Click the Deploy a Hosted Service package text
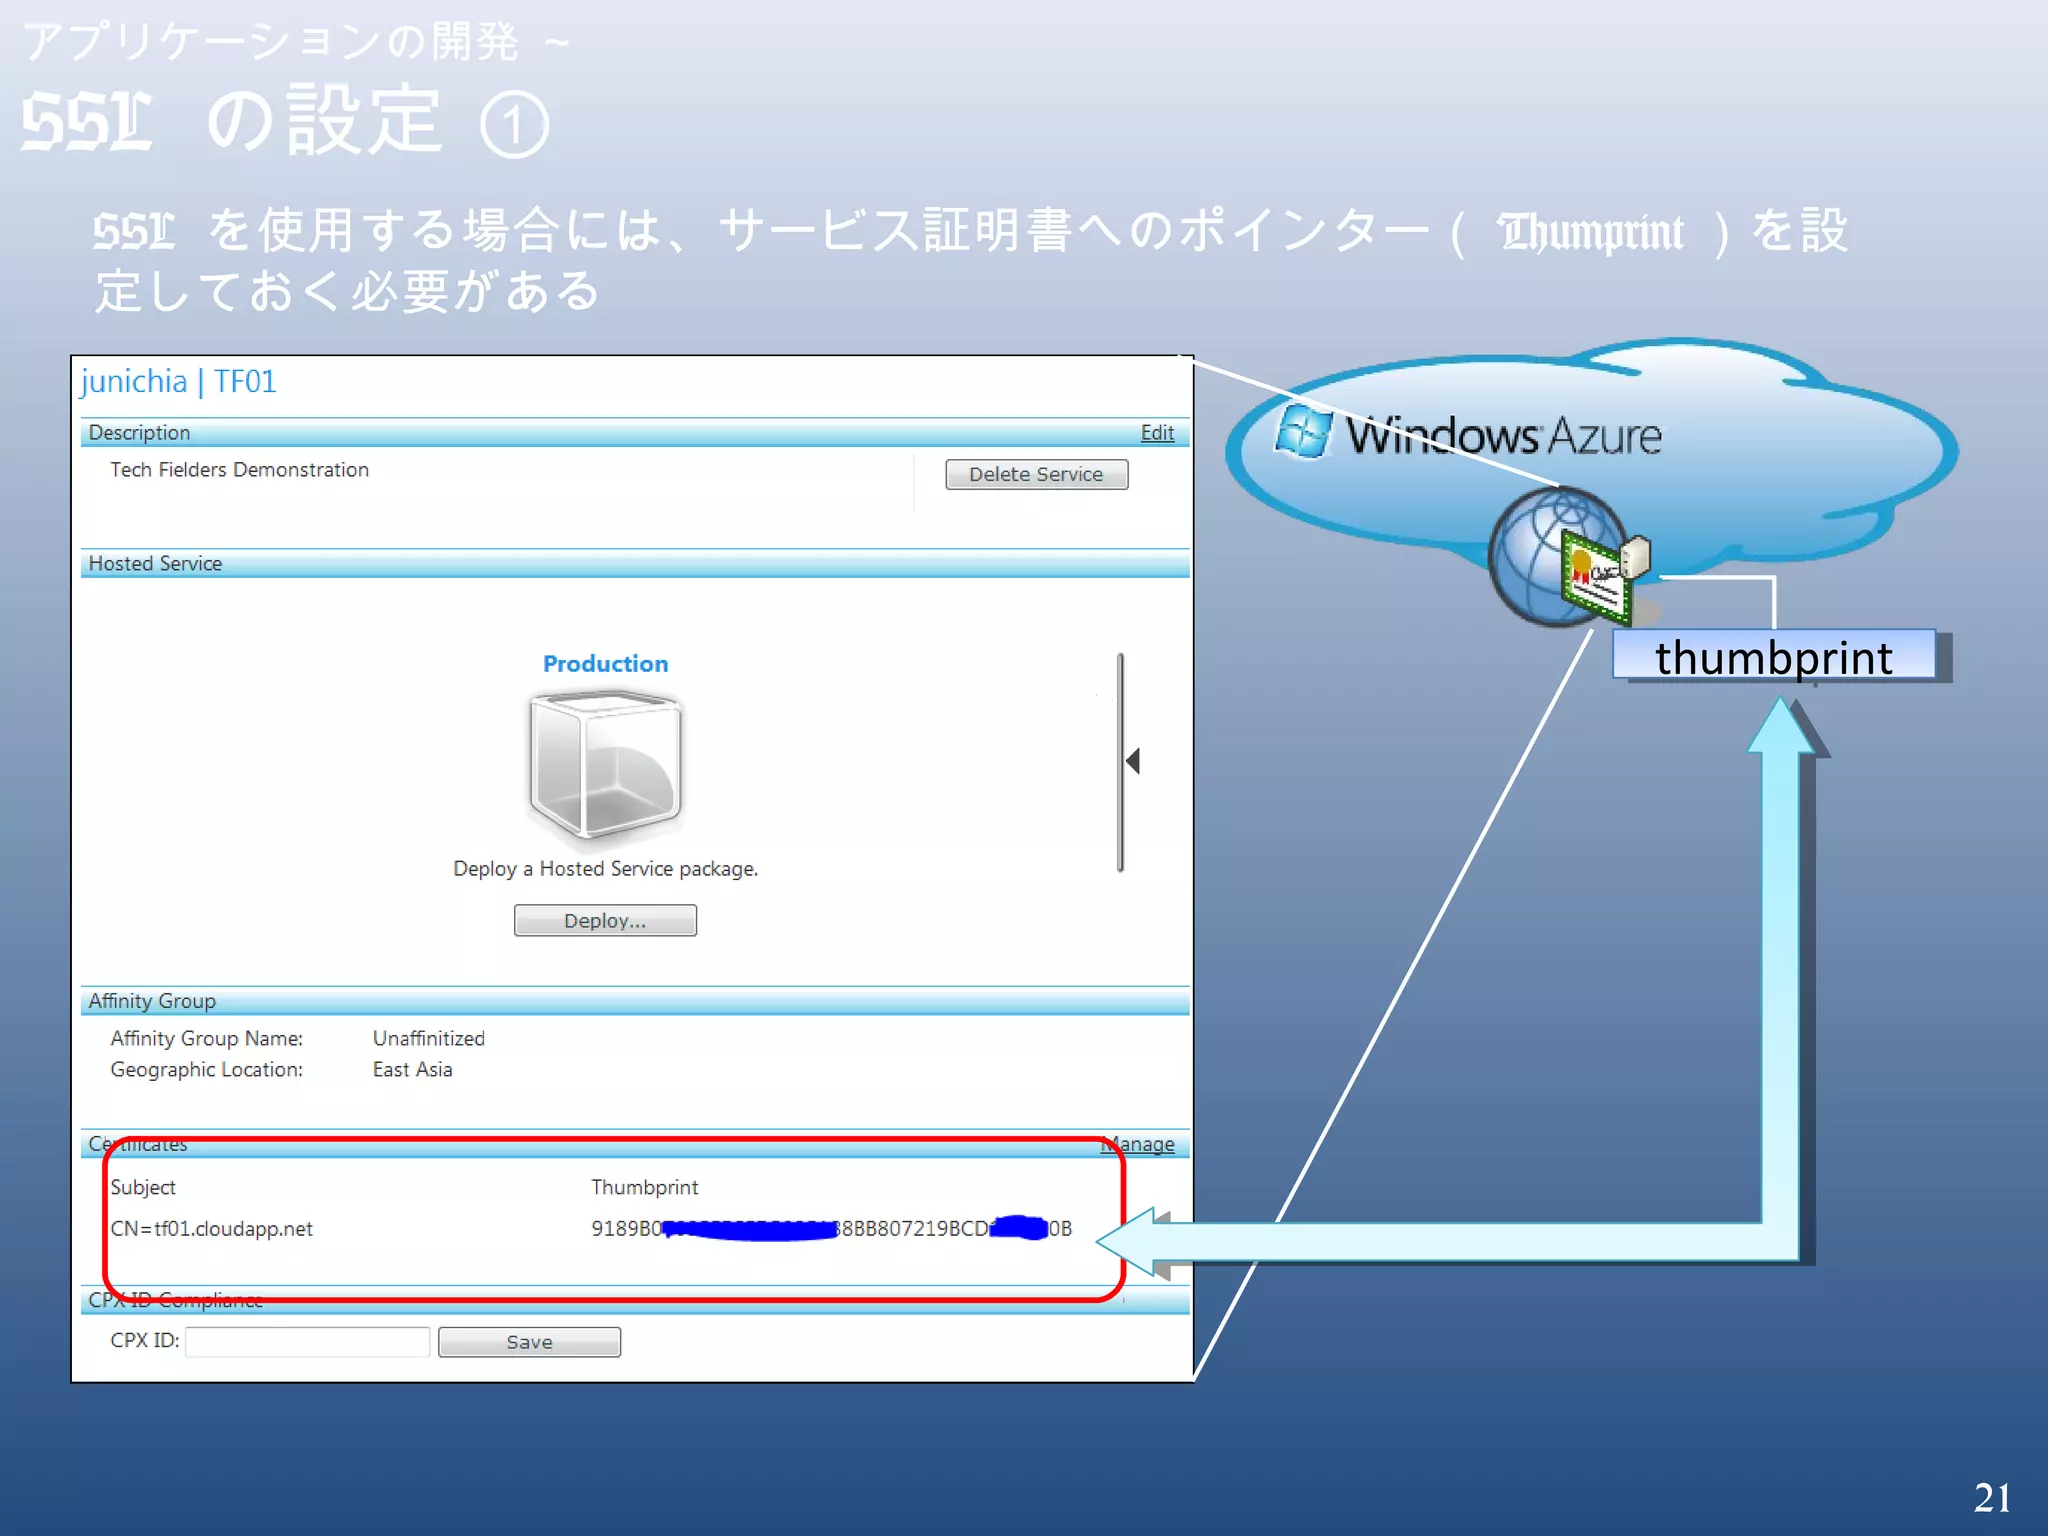The image size is (2048, 1536). pyautogui.click(x=605, y=869)
